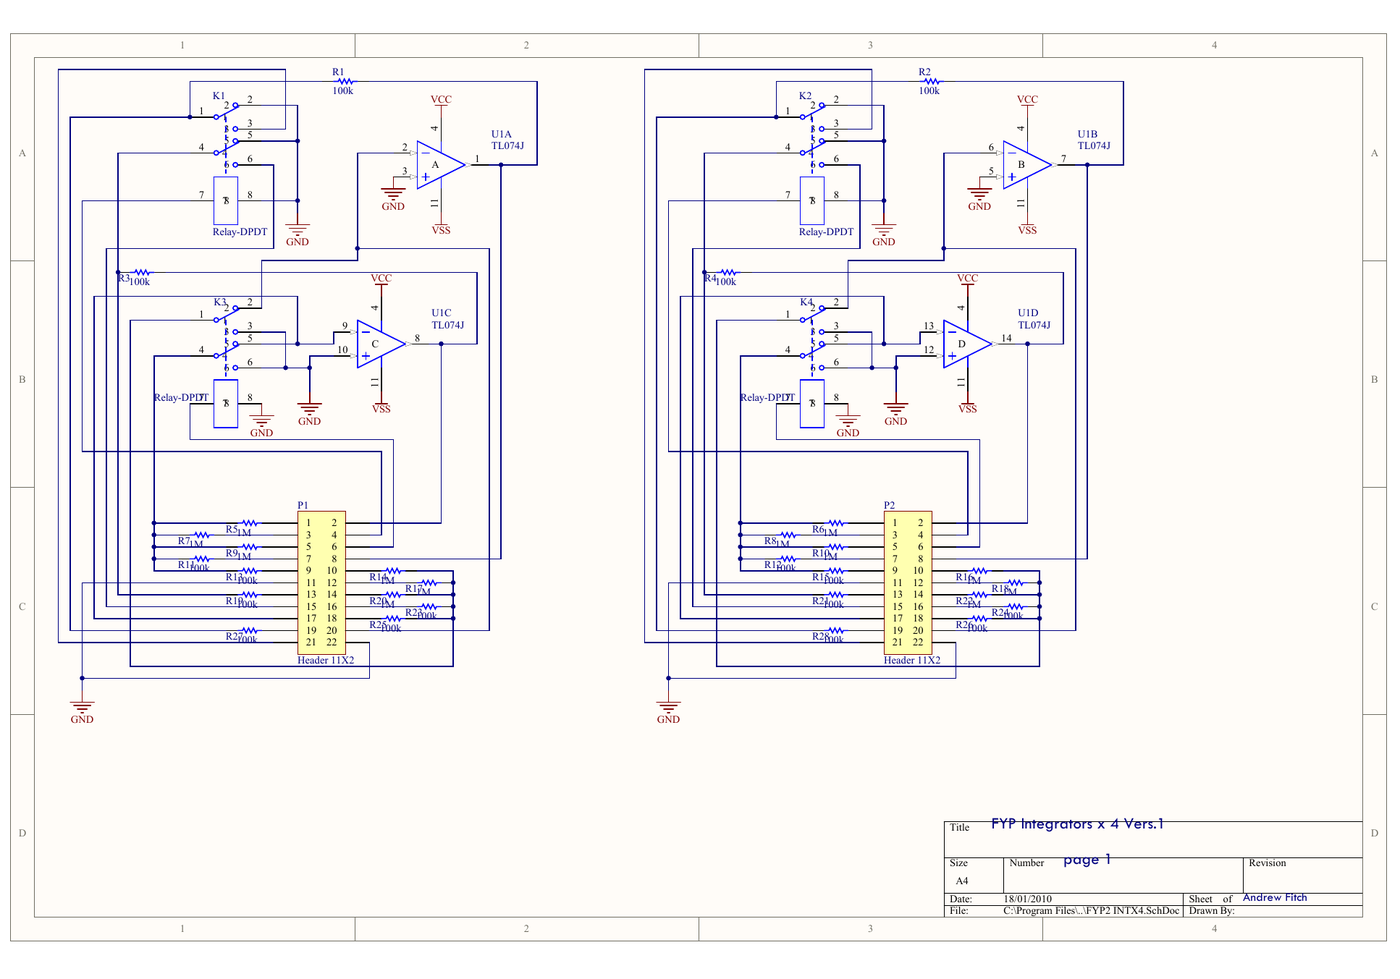Select resistor R6 1M near header P2

(836, 523)
